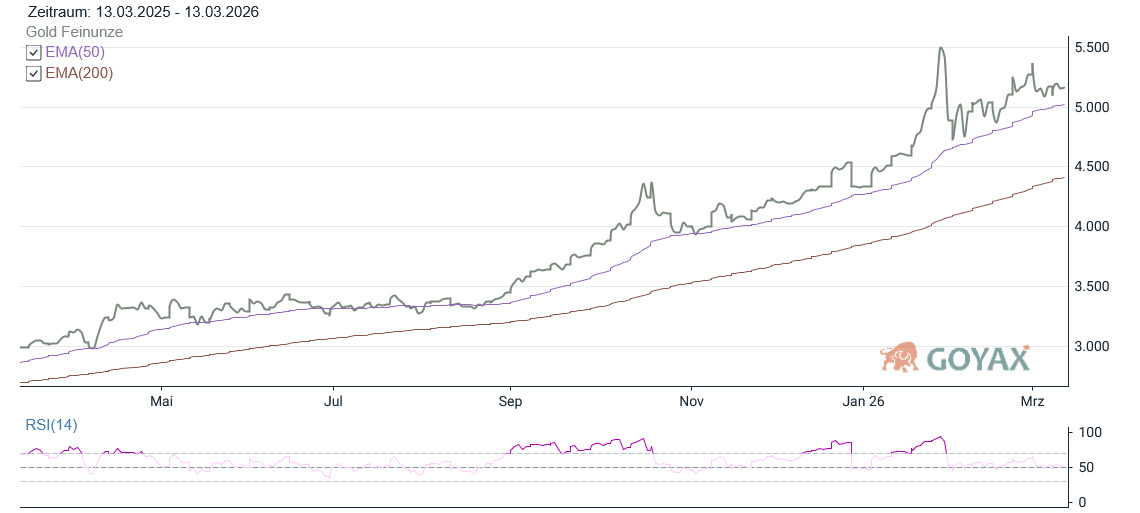Image resolution: width=1140 pixels, height=513 pixels.
Task: Uncheck the EMA(200) indicator checkbox
Action: (x=33, y=73)
